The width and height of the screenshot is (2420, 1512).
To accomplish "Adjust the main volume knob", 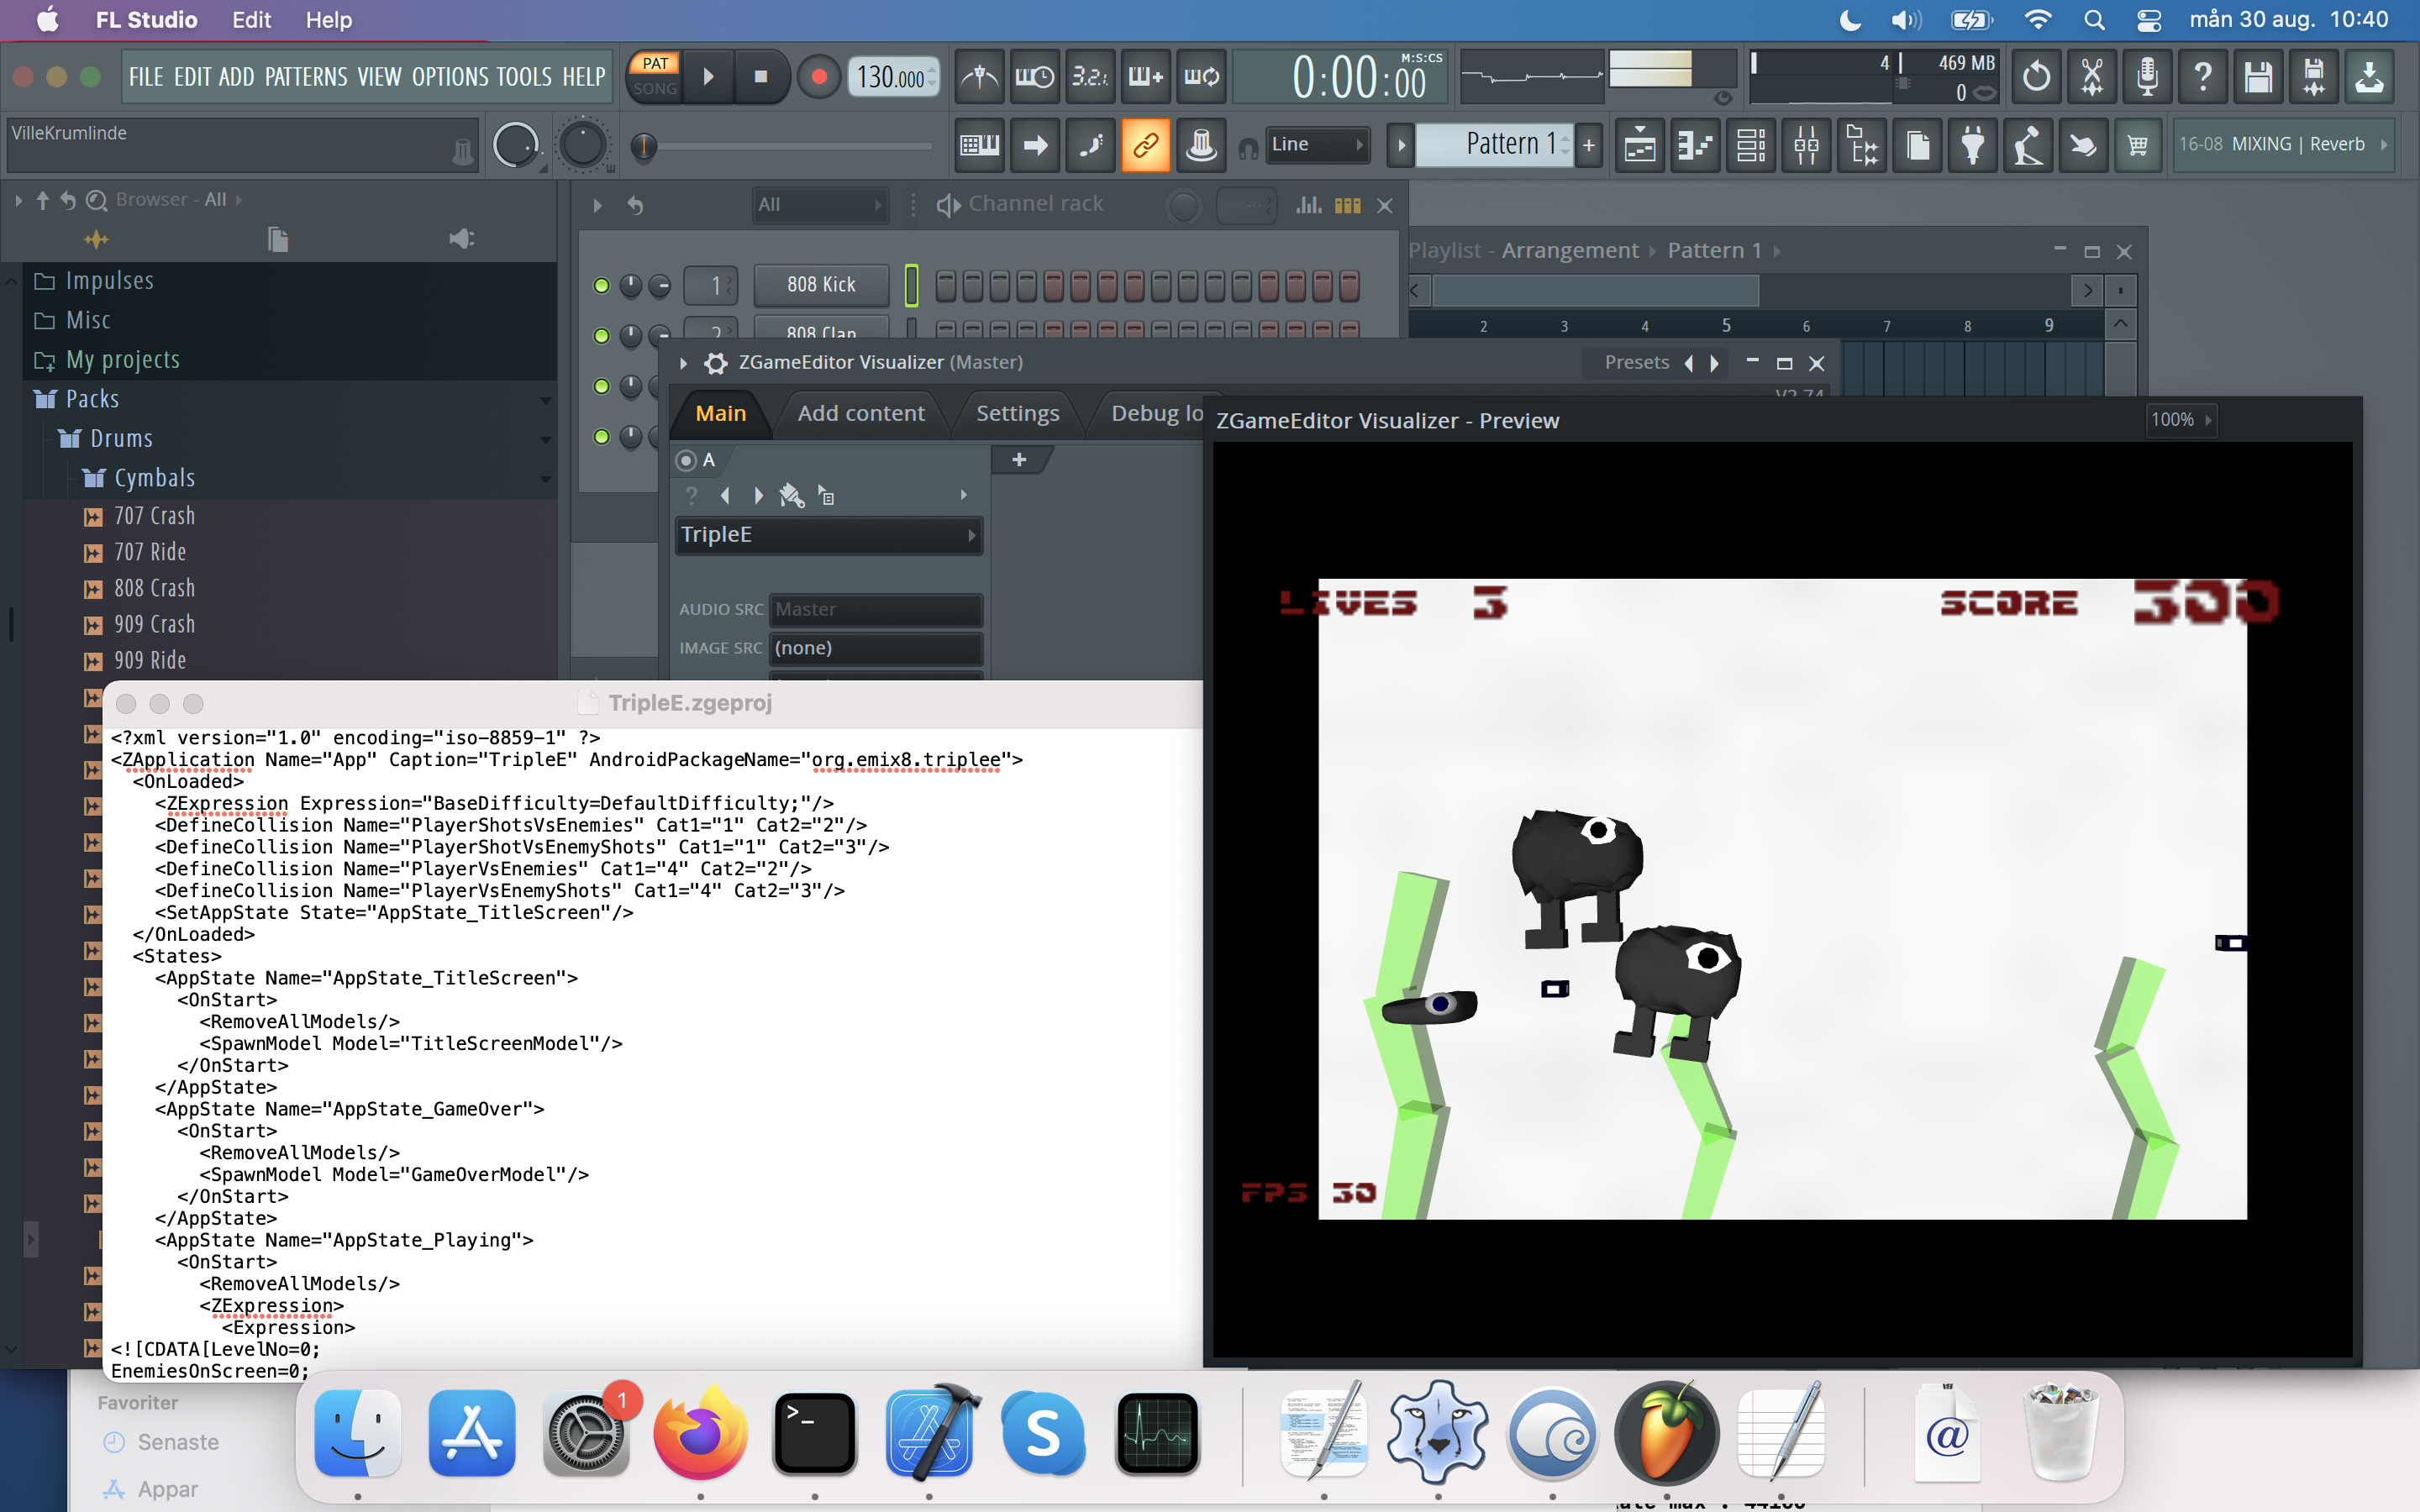I will 516,146.
